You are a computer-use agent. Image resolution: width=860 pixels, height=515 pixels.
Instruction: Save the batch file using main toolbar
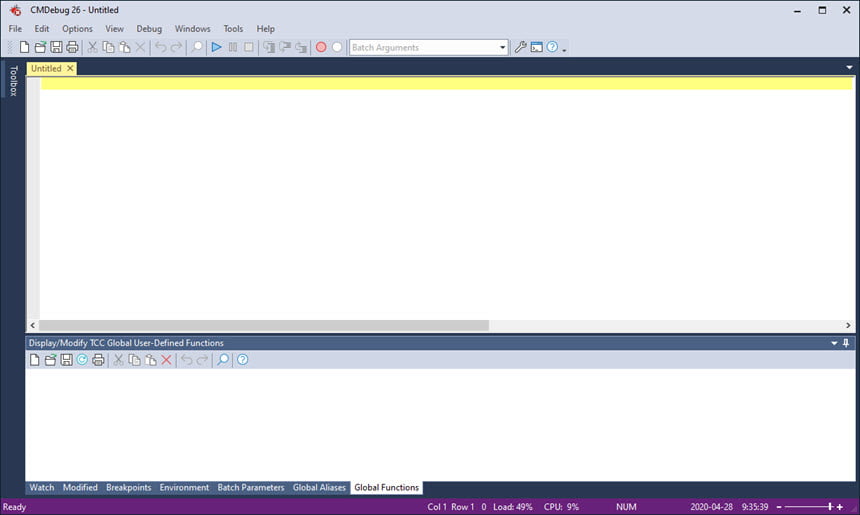click(x=56, y=47)
